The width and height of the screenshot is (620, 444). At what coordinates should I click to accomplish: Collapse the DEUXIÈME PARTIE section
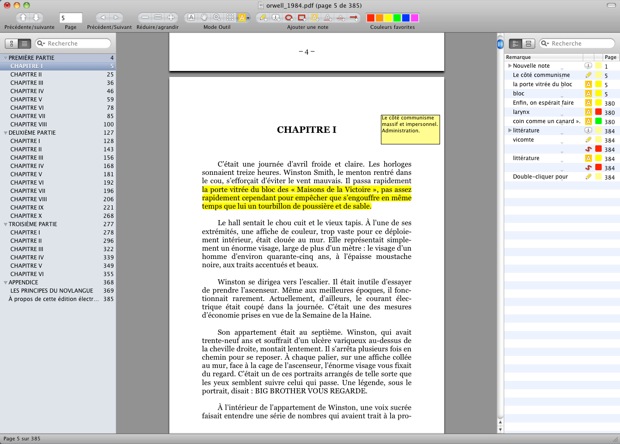6,133
